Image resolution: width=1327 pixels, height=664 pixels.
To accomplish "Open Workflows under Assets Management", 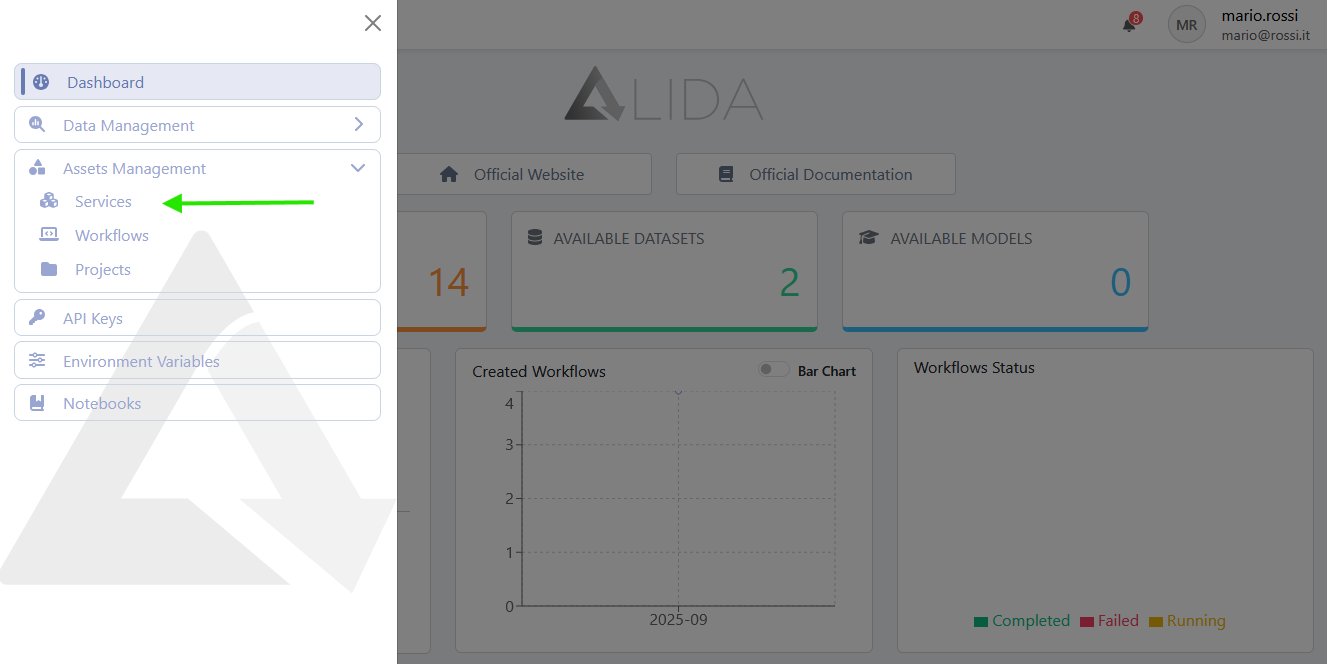I will click(112, 236).
